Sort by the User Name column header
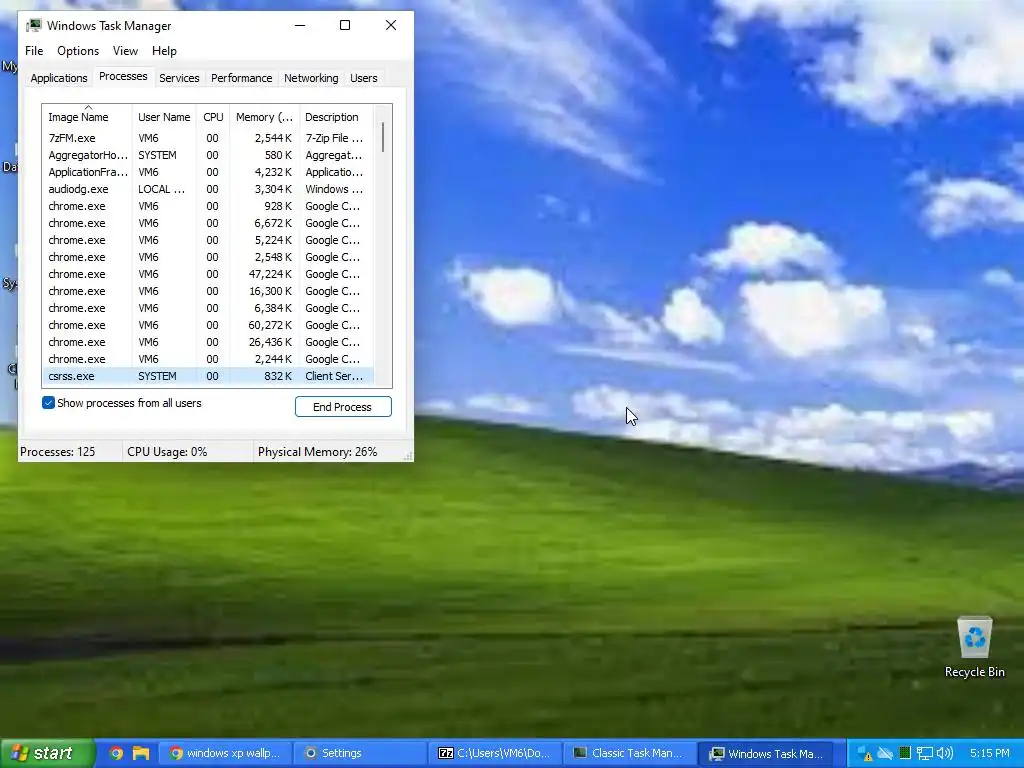Viewport: 1024px width, 768px height. [164, 117]
